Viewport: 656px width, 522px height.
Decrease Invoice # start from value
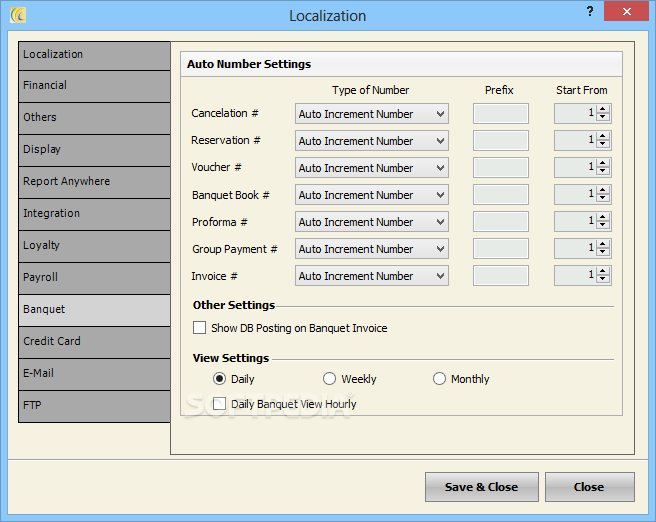click(603, 279)
